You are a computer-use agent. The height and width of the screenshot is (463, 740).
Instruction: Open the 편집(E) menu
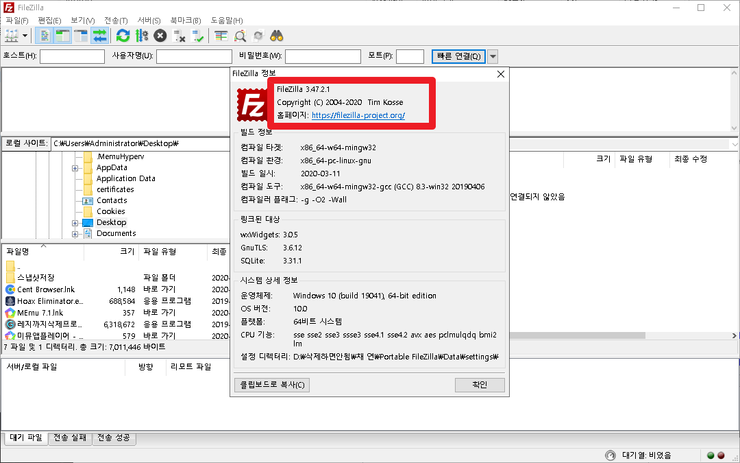click(50, 20)
